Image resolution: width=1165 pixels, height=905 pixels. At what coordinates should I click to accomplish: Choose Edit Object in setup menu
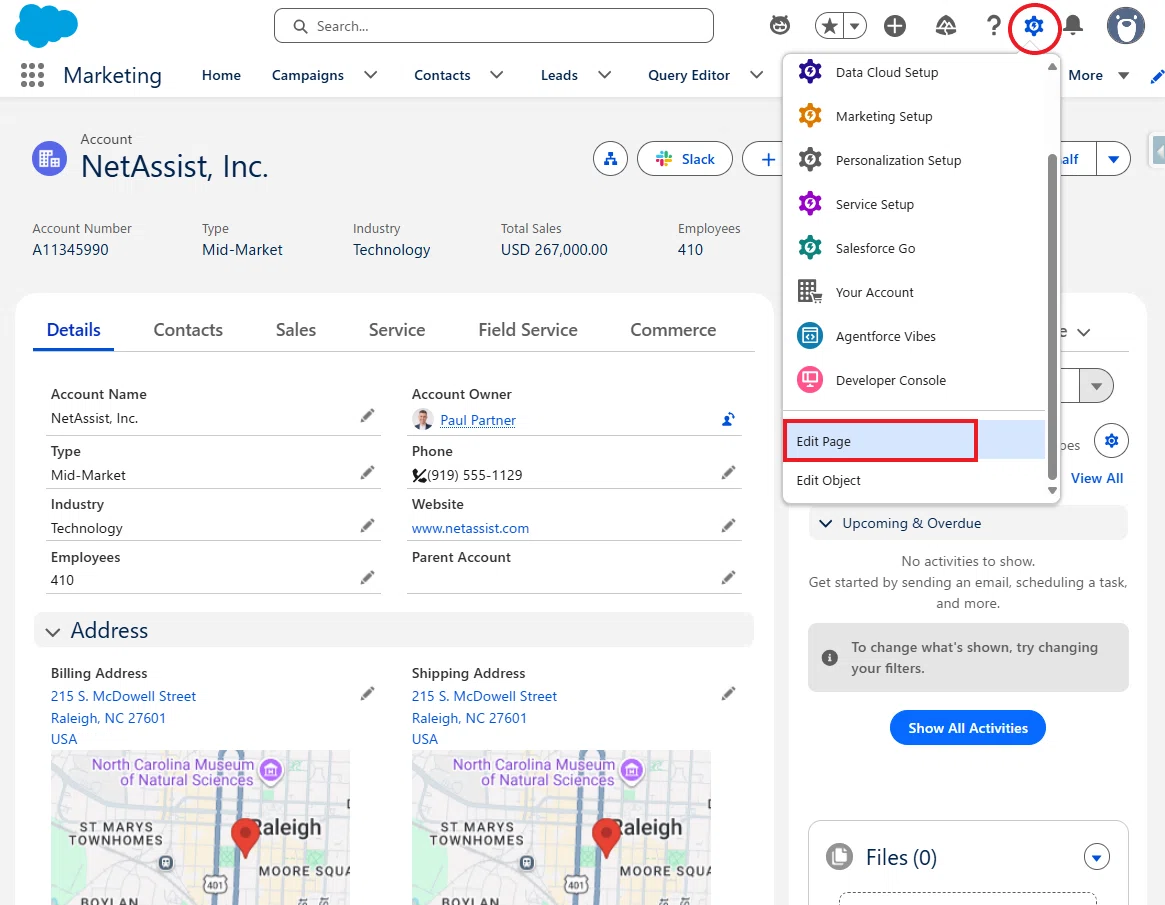coord(915,480)
